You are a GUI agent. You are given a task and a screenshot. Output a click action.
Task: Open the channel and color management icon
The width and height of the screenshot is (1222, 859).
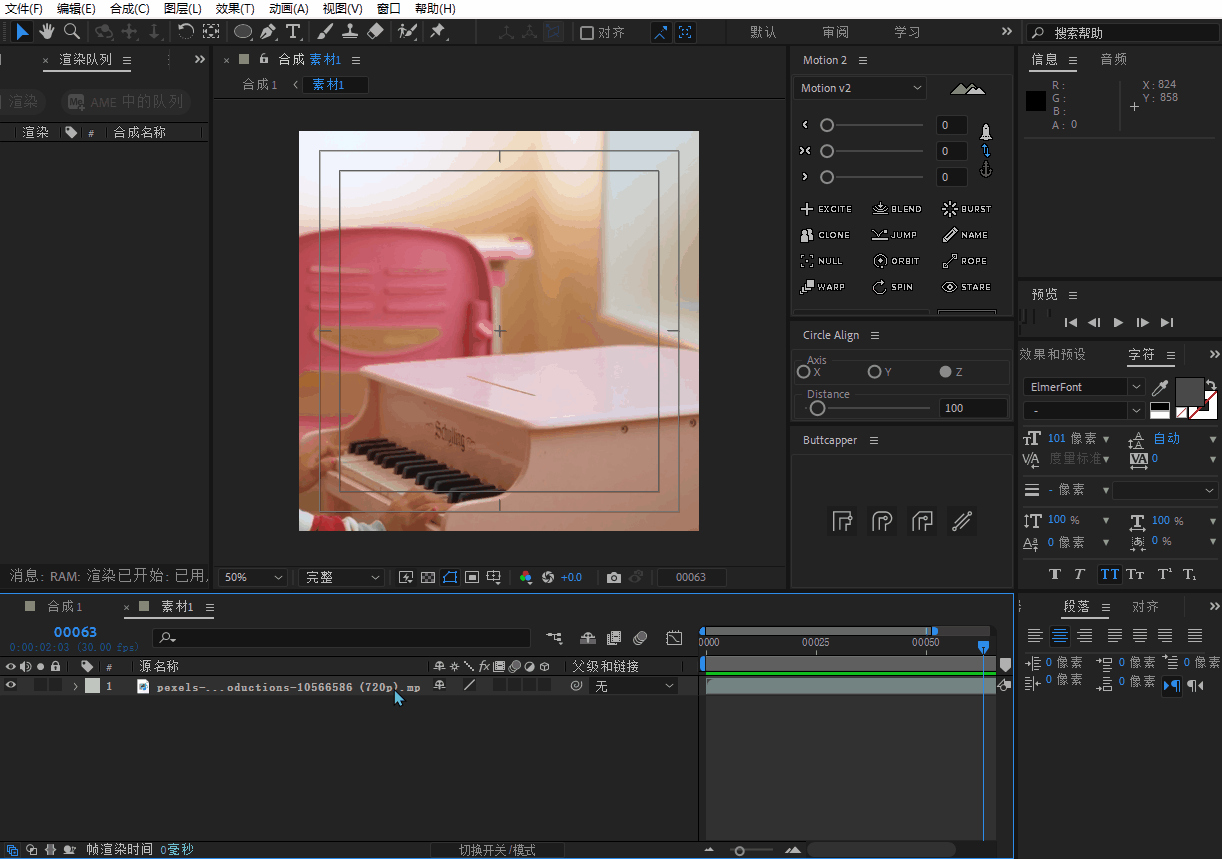(x=526, y=577)
